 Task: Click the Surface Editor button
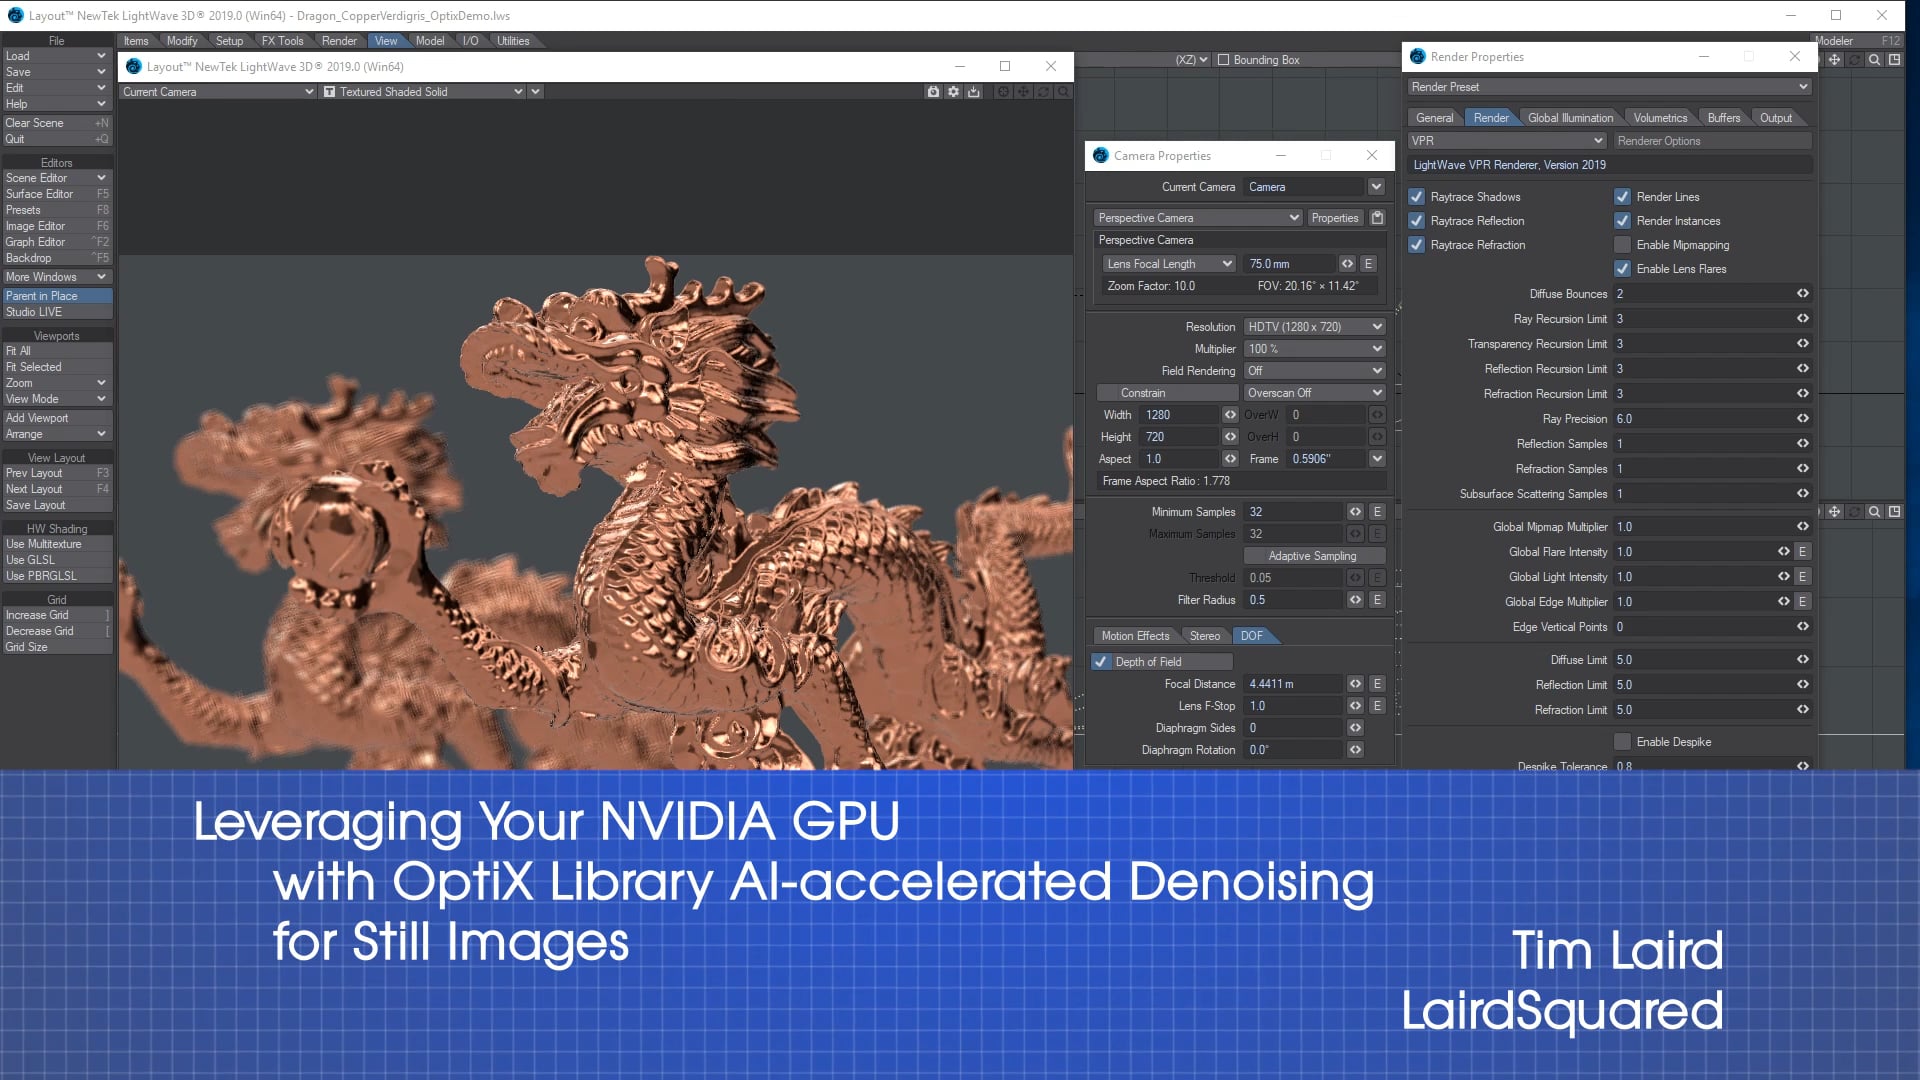(x=40, y=194)
